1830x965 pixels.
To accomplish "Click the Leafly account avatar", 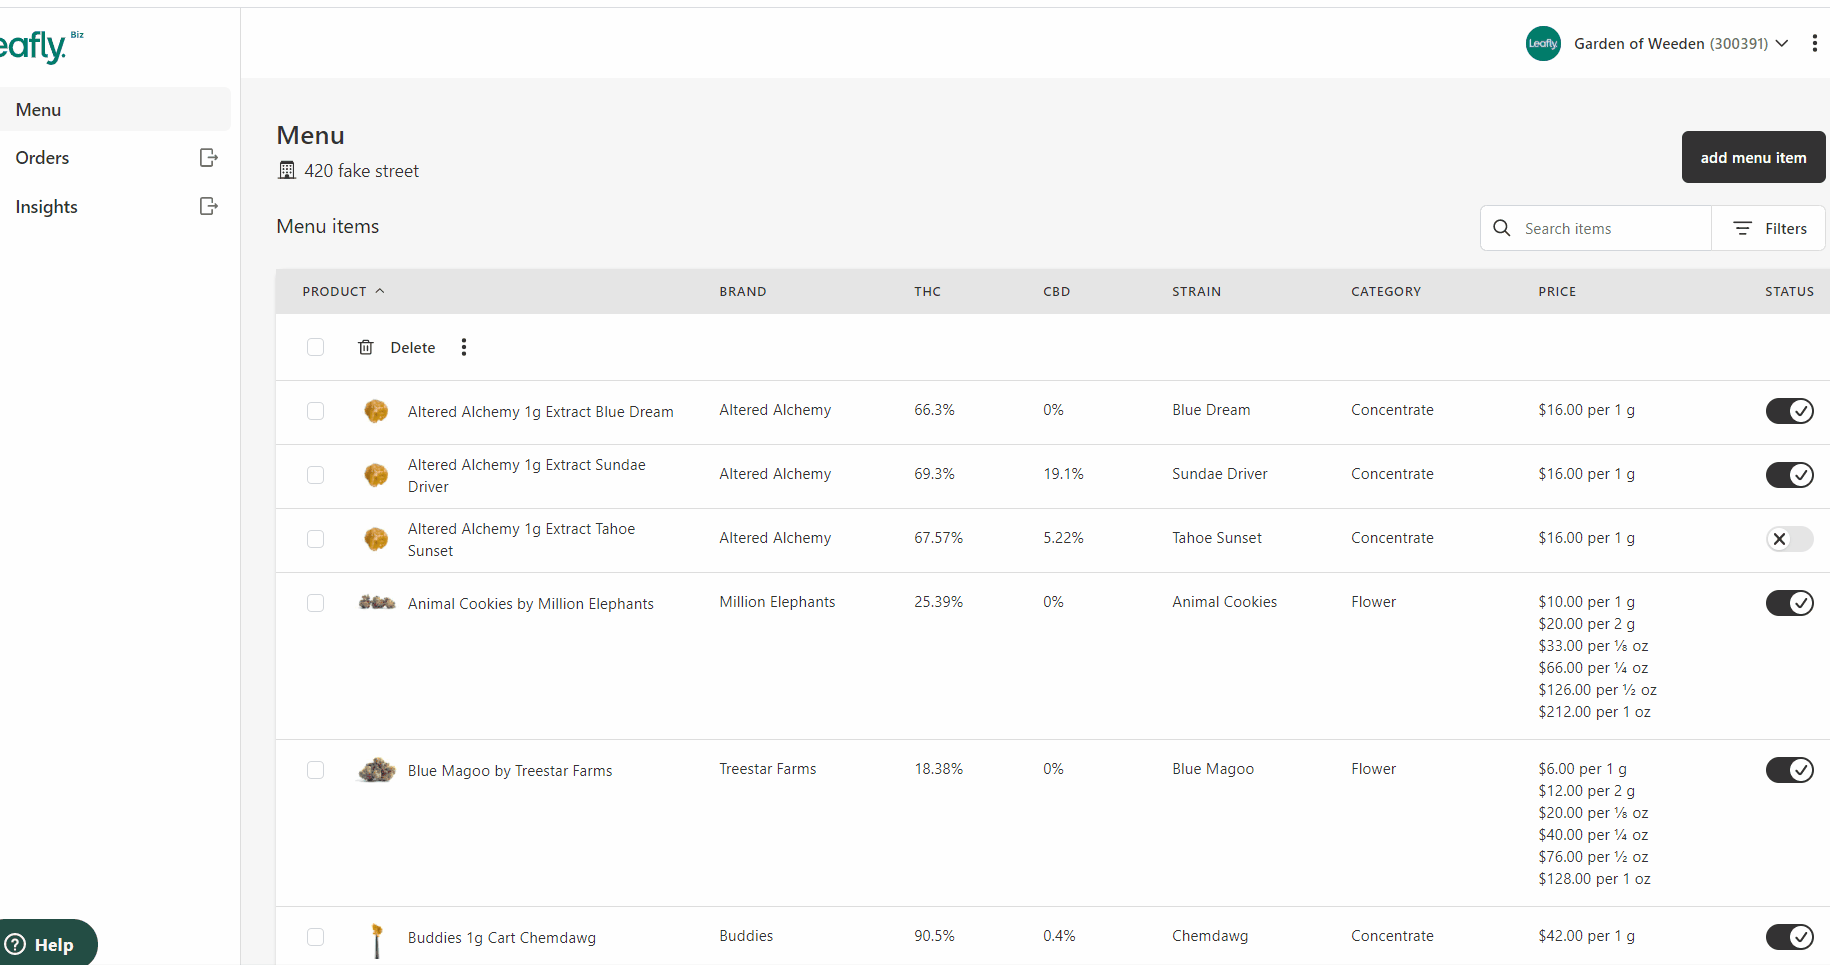I will click(1543, 43).
